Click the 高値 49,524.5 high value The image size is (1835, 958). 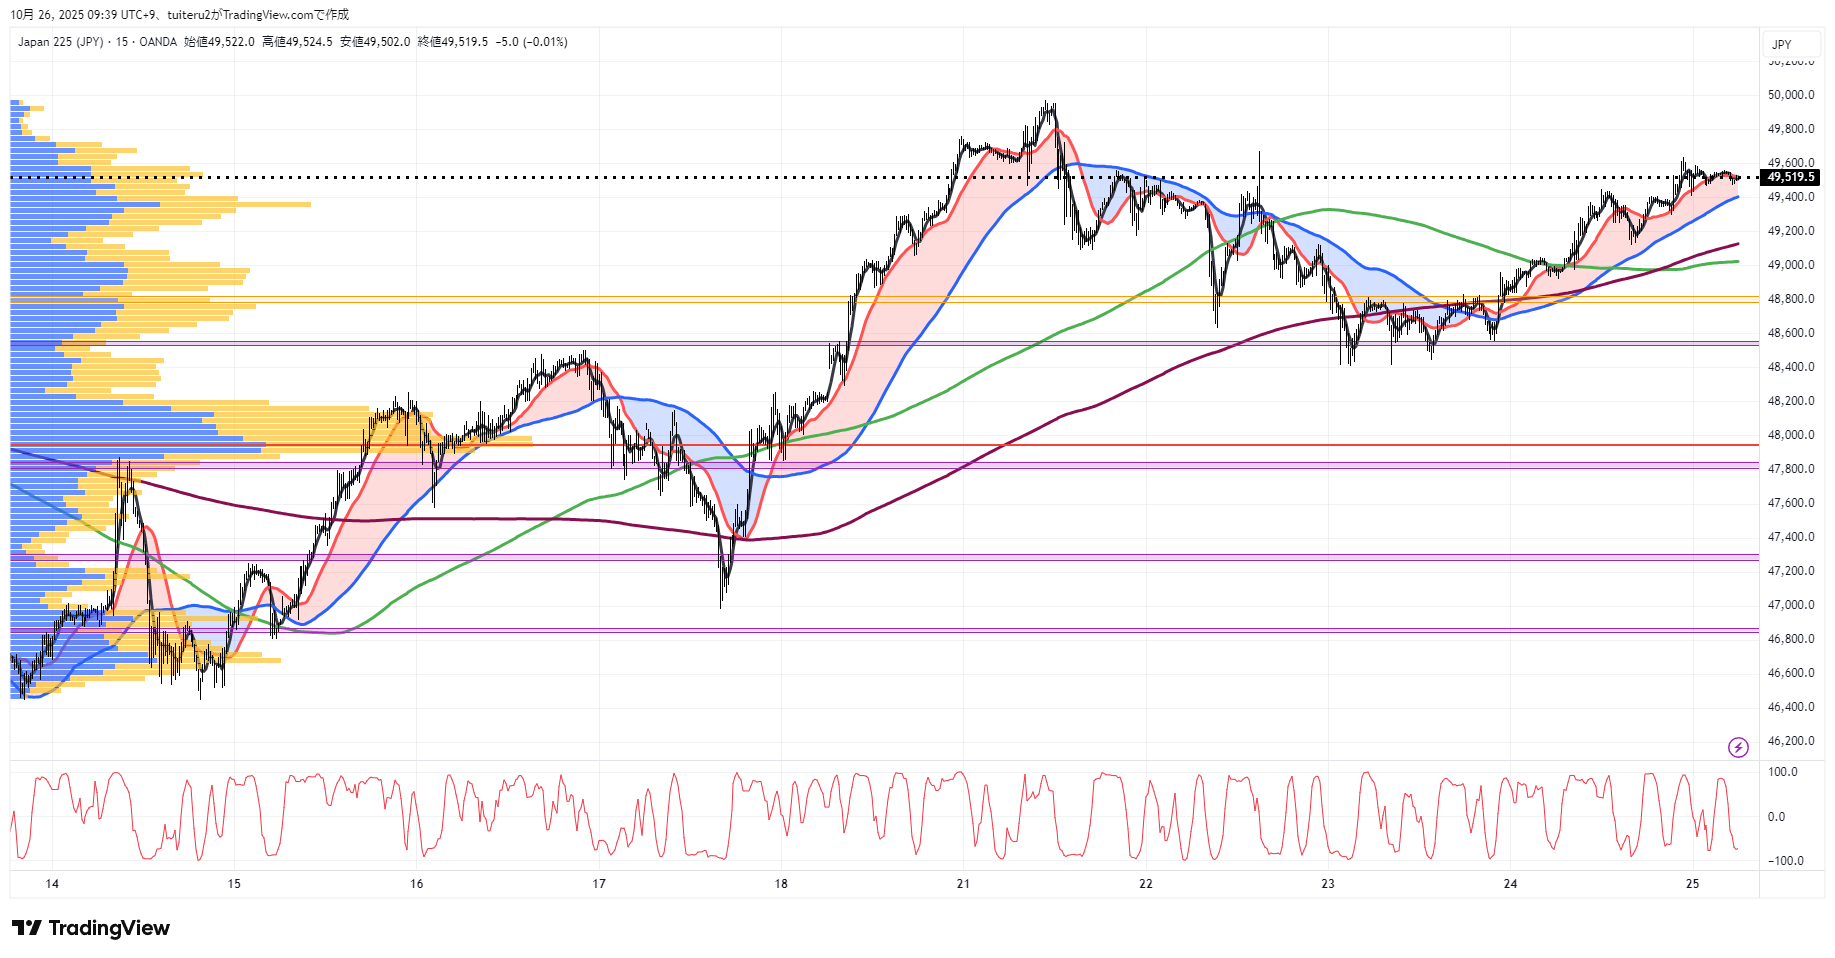[x=297, y=42]
